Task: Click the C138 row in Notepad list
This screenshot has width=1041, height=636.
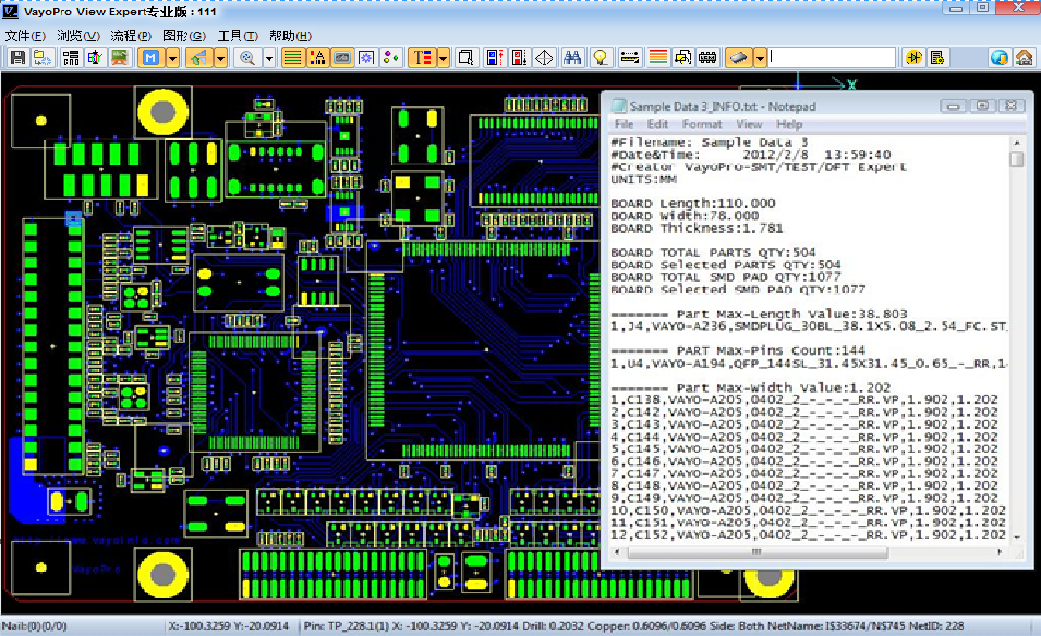Action: click(804, 400)
